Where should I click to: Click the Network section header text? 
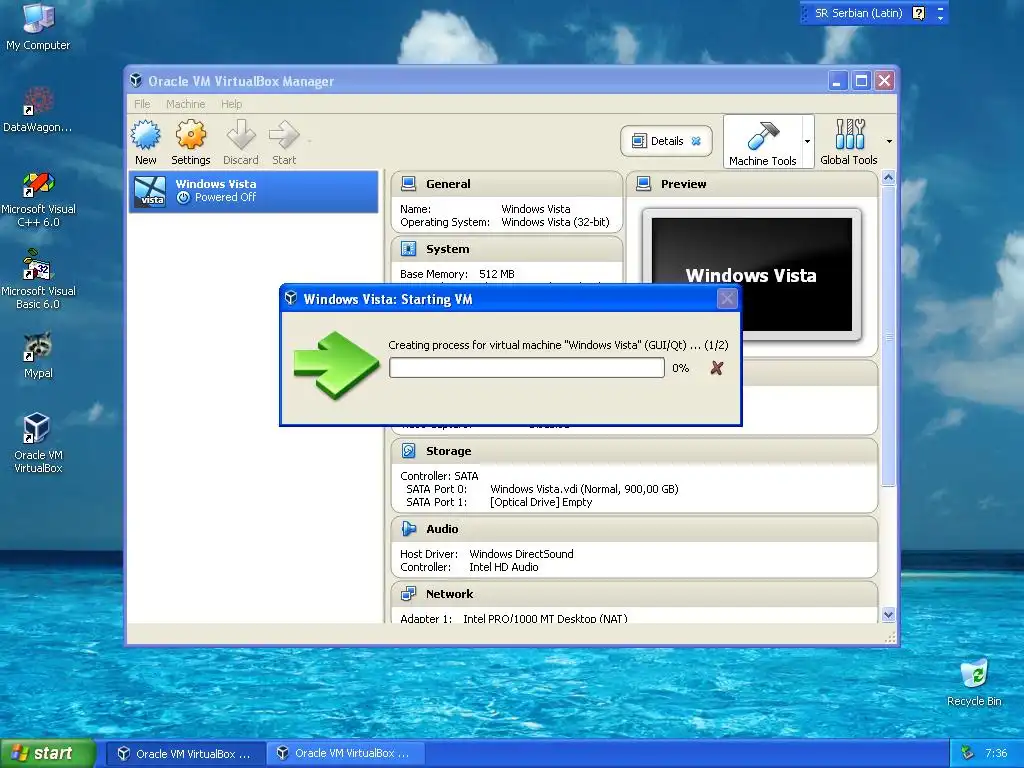tap(449, 594)
